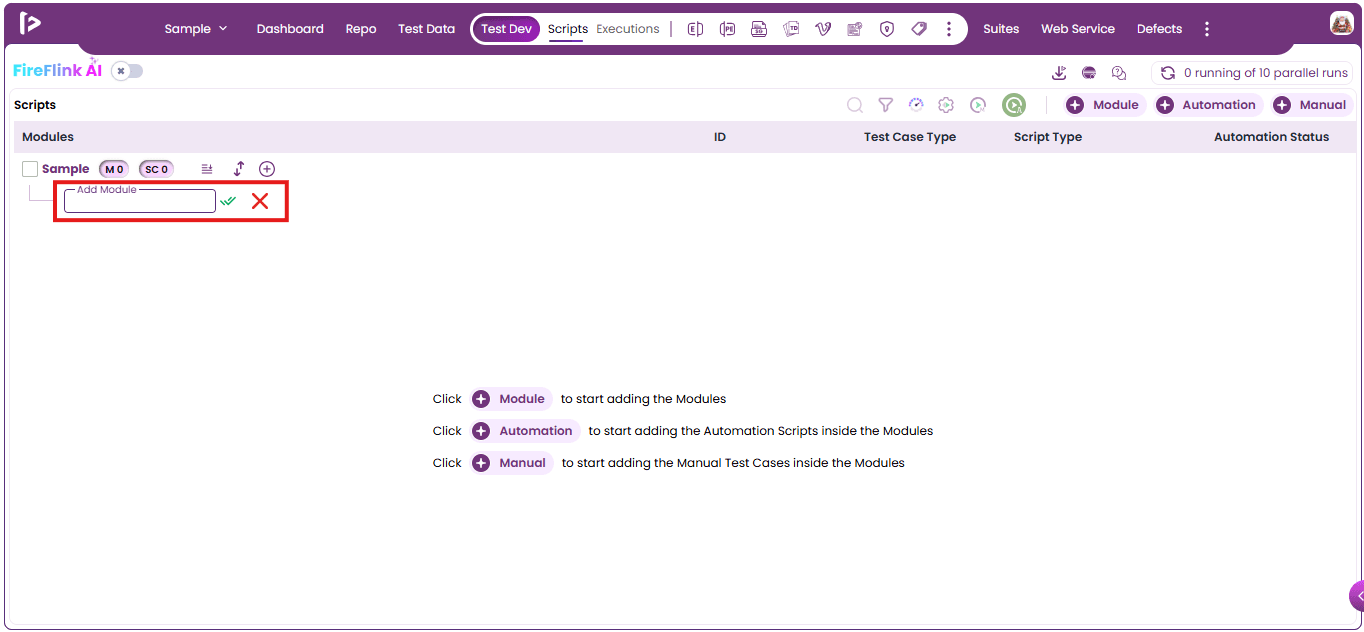
Task: Switch to the Test Data tab
Action: [426, 29]
